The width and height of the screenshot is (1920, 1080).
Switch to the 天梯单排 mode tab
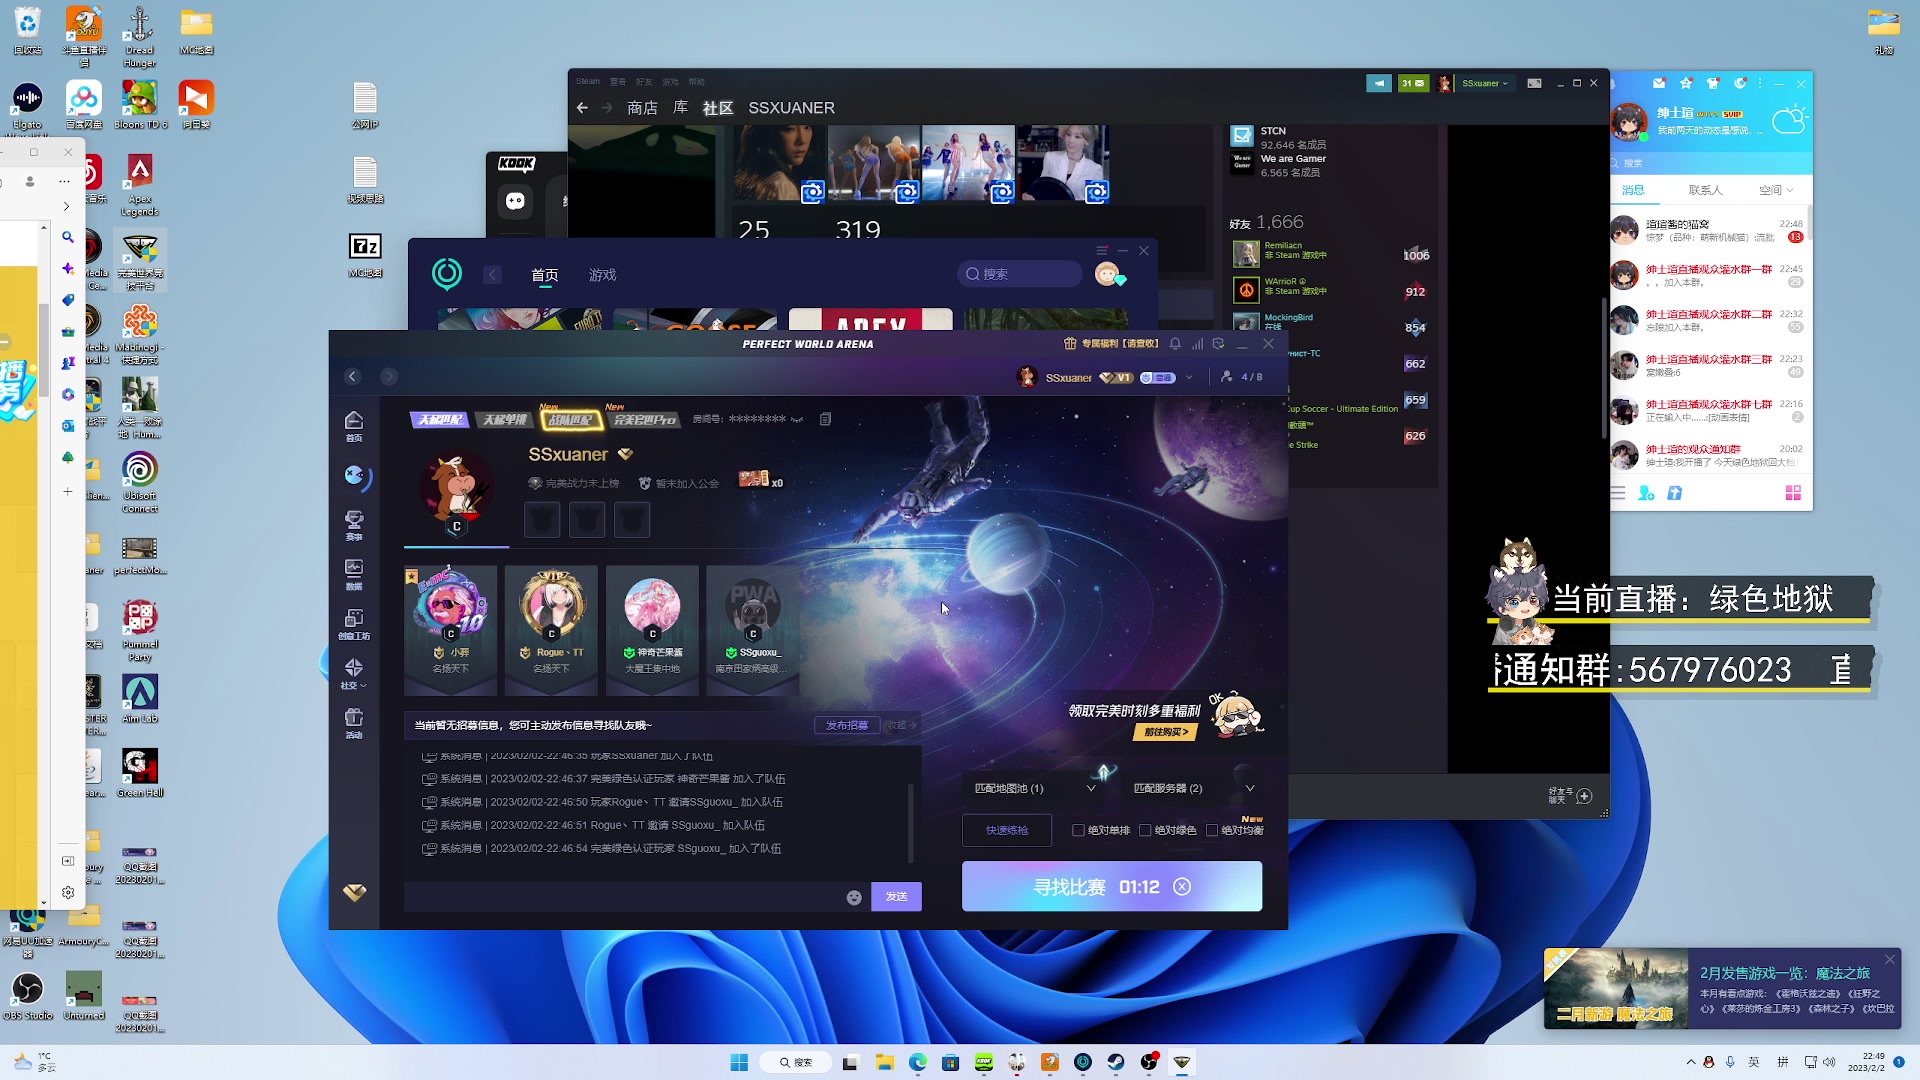pyautogui.click(x=505, y=420)
